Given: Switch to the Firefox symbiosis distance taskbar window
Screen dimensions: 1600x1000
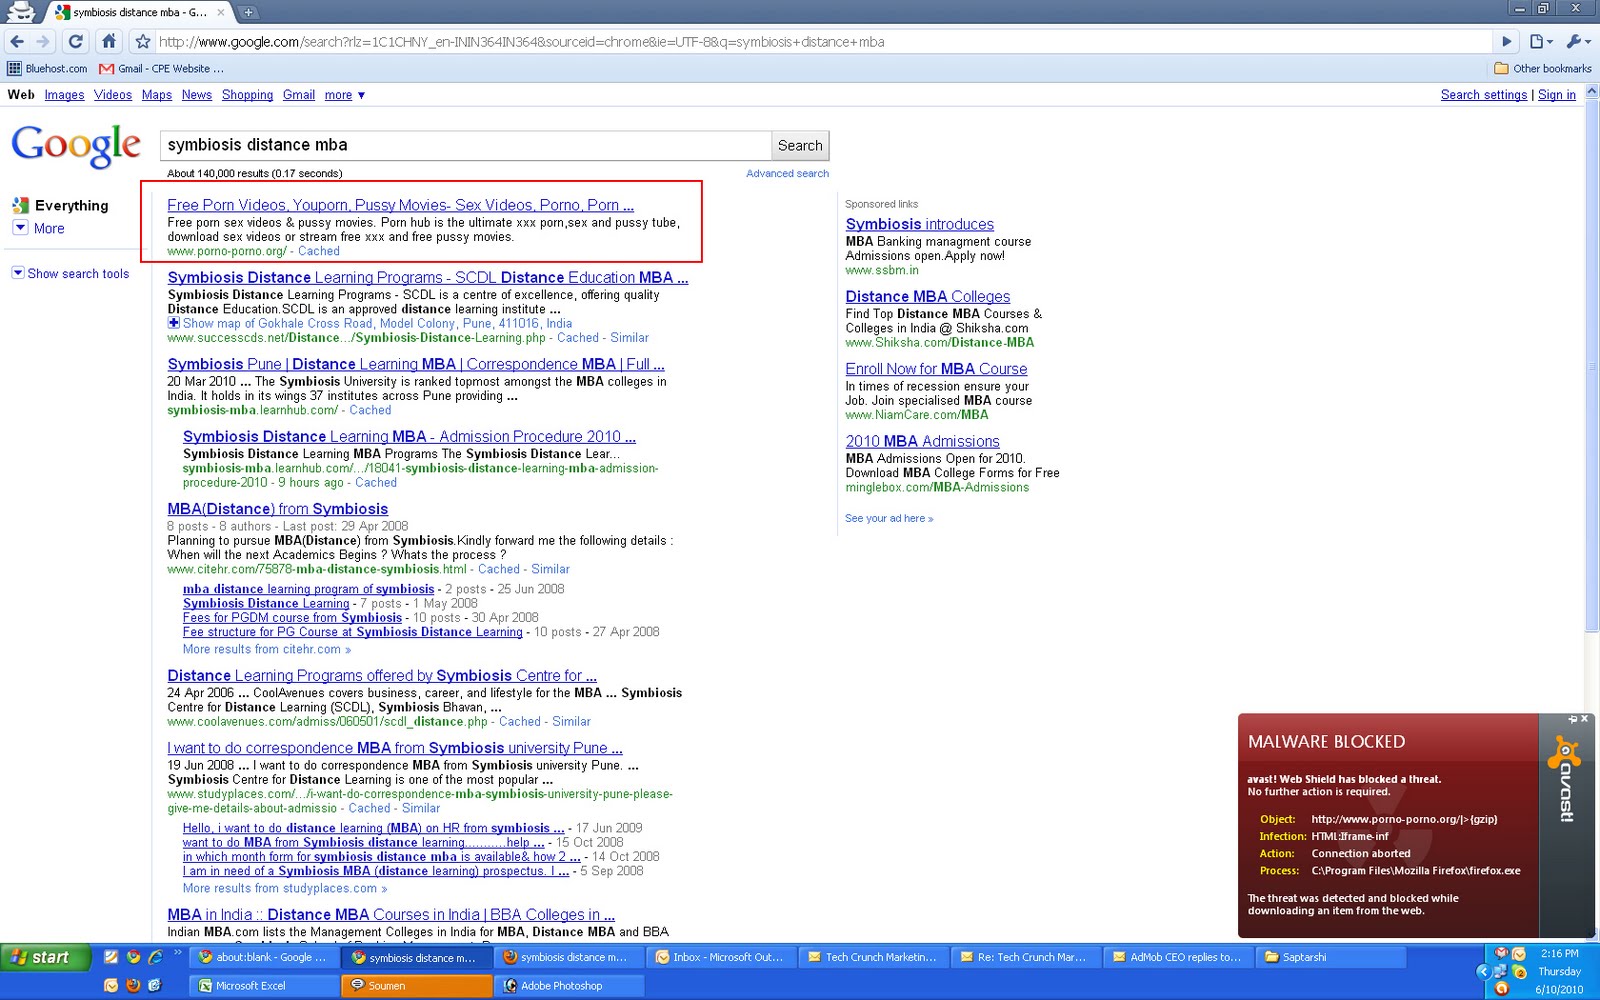Looking at the screenshot, I should pos(568,957).
